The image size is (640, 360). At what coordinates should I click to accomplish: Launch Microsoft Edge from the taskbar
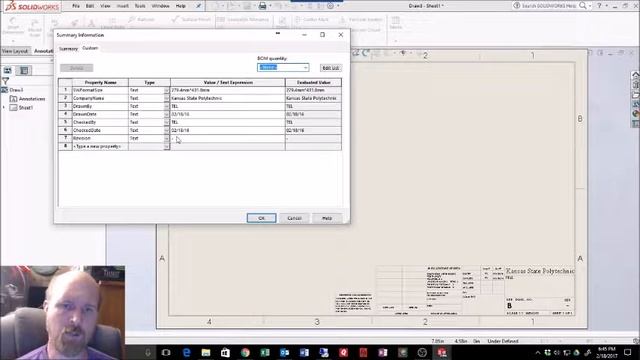(186, 353)
